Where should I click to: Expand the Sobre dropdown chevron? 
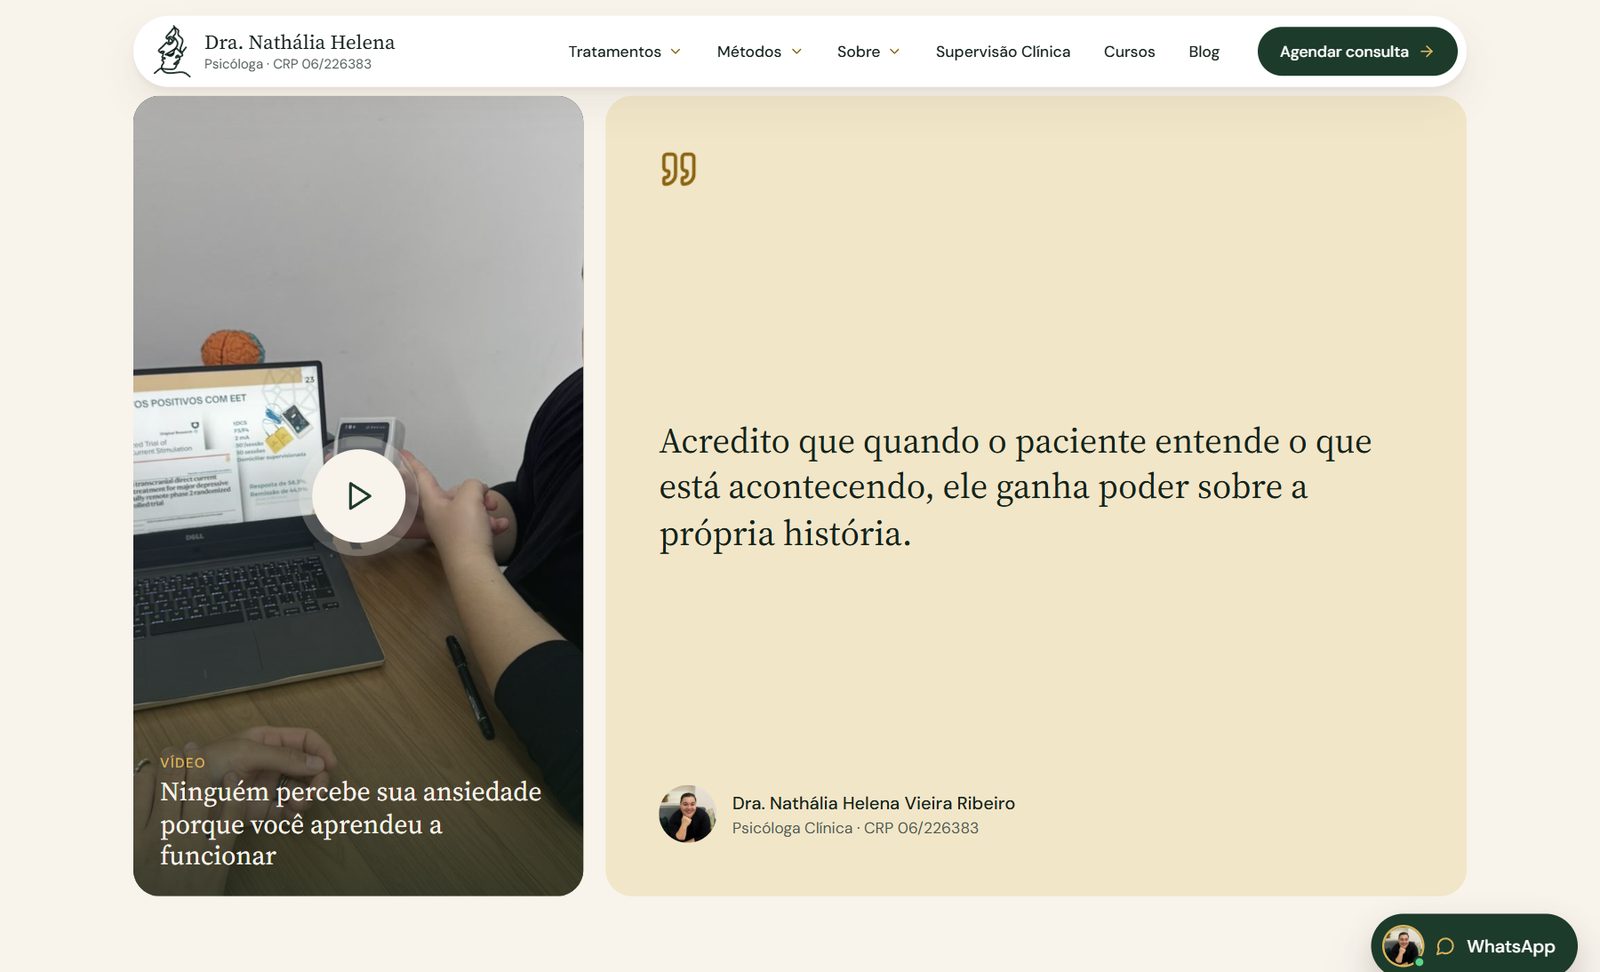click(x=895, y=51)
